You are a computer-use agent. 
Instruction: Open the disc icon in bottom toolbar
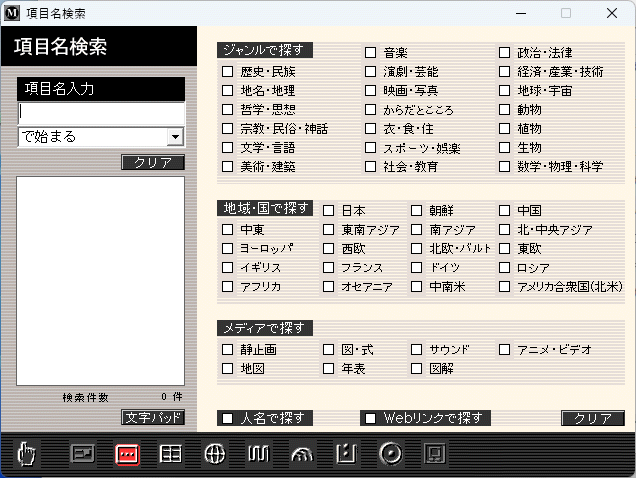pyautogui.click(x=390, y=454)
